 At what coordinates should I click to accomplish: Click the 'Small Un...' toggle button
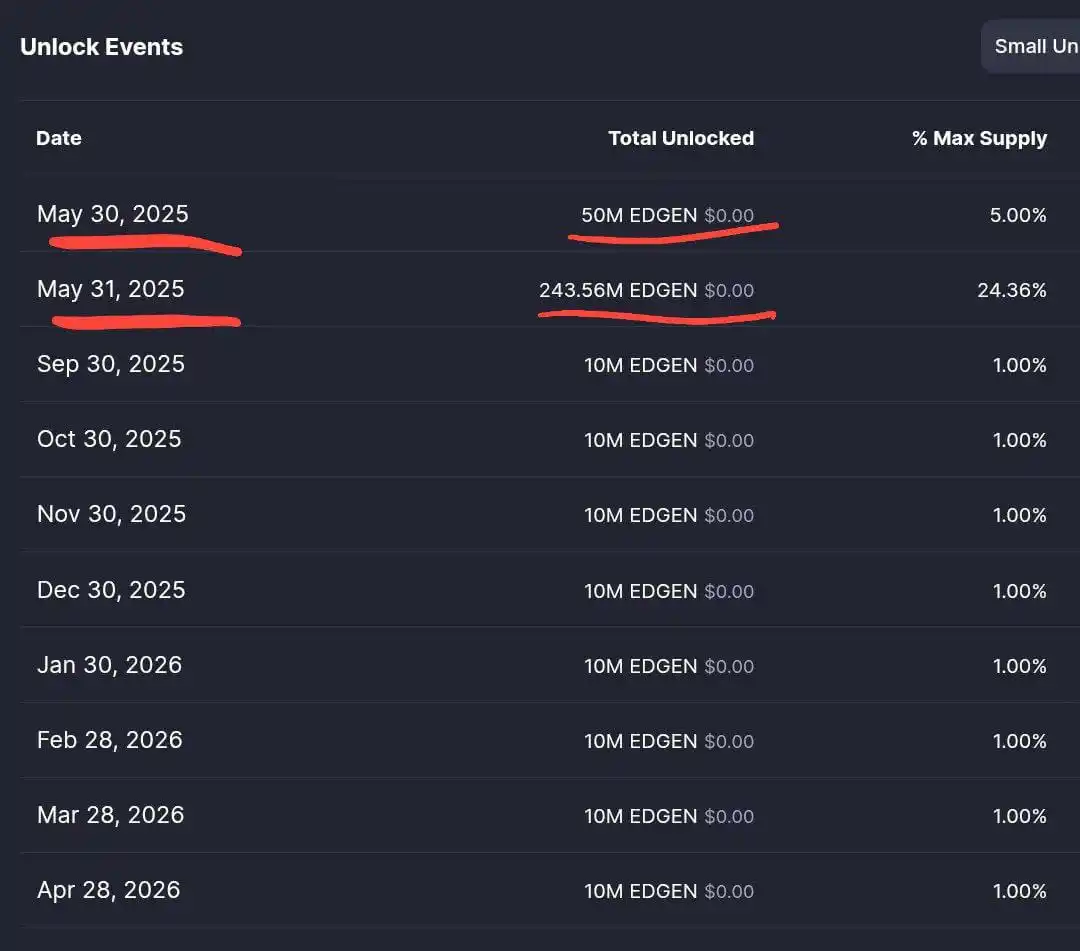(x=1034, y=47)
